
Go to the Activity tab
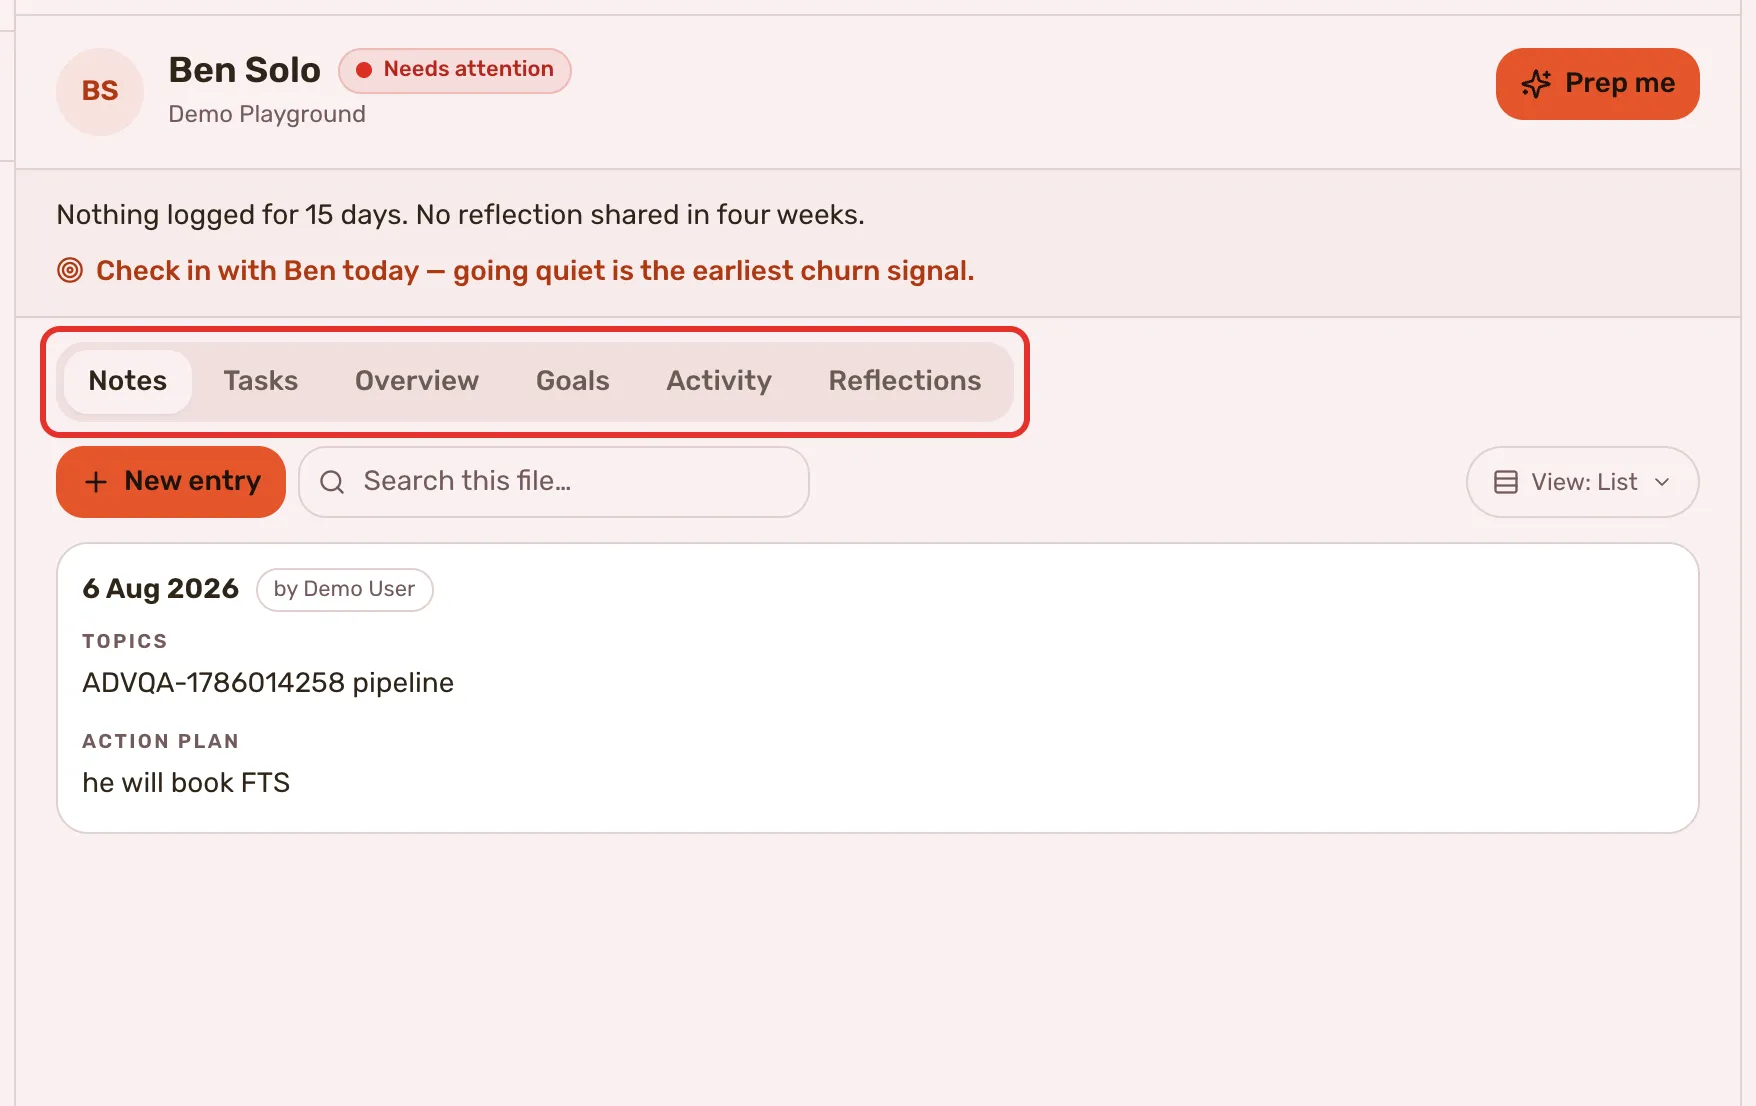click(719, 381)
